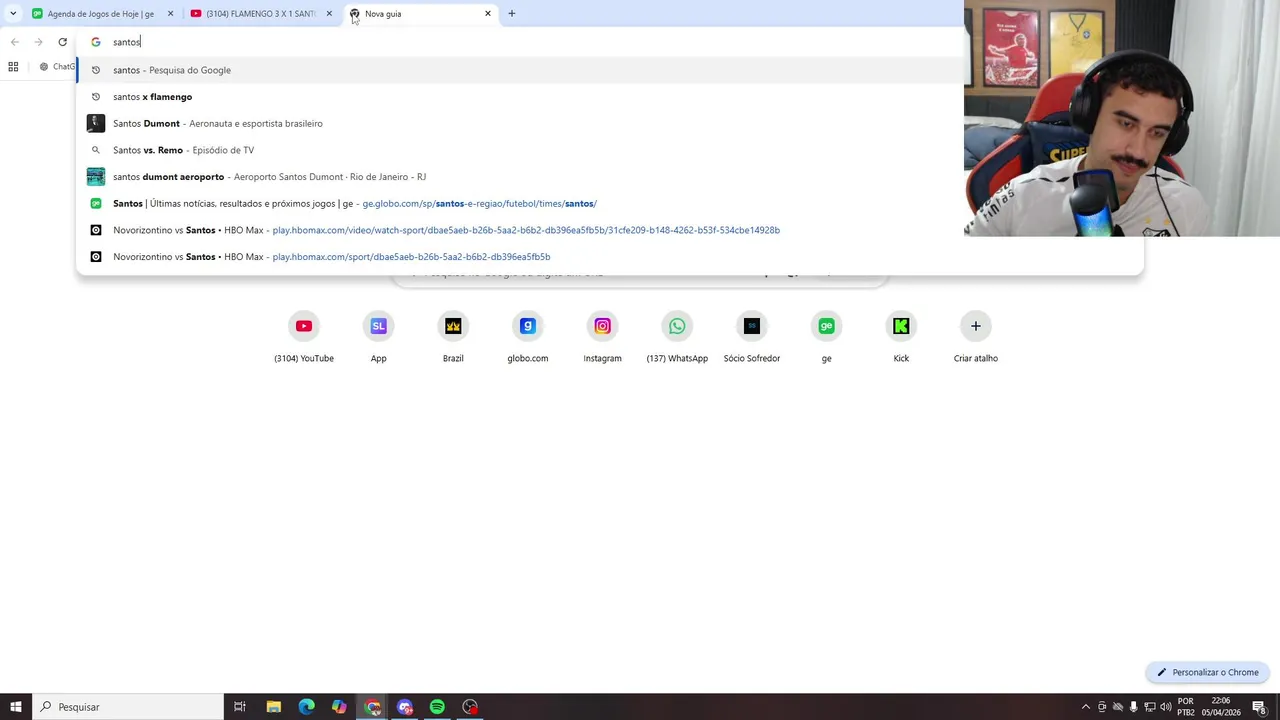
Task: Reload the page with the refresh icon
Action: click(62, 42)
